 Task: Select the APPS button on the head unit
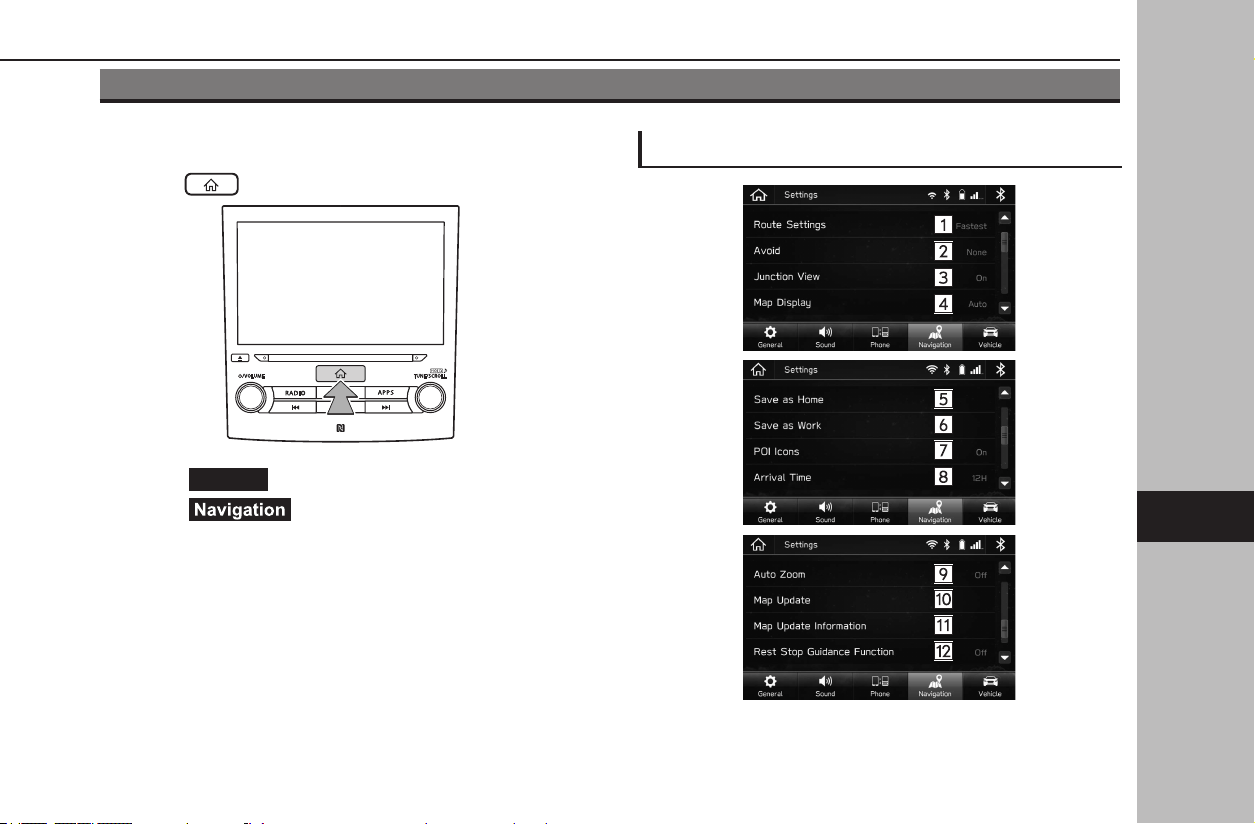pyautogui.click(x=386, y=393)
